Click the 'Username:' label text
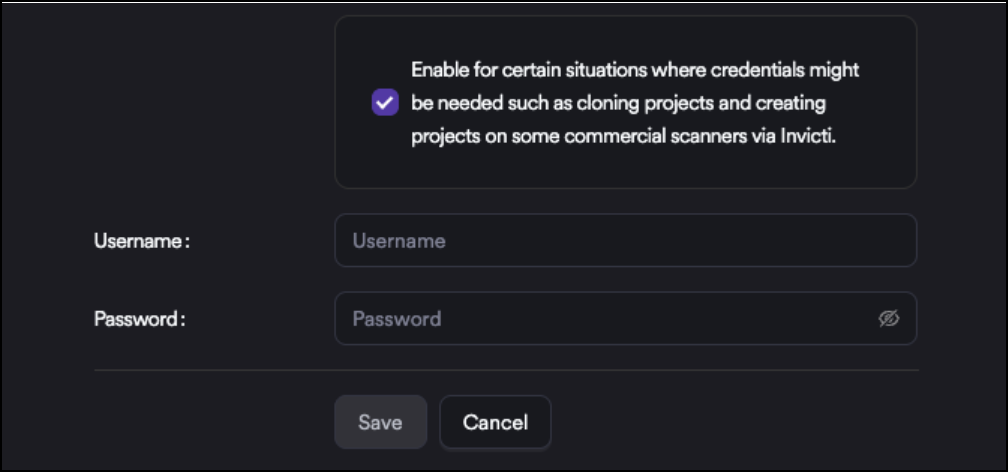 141,241
